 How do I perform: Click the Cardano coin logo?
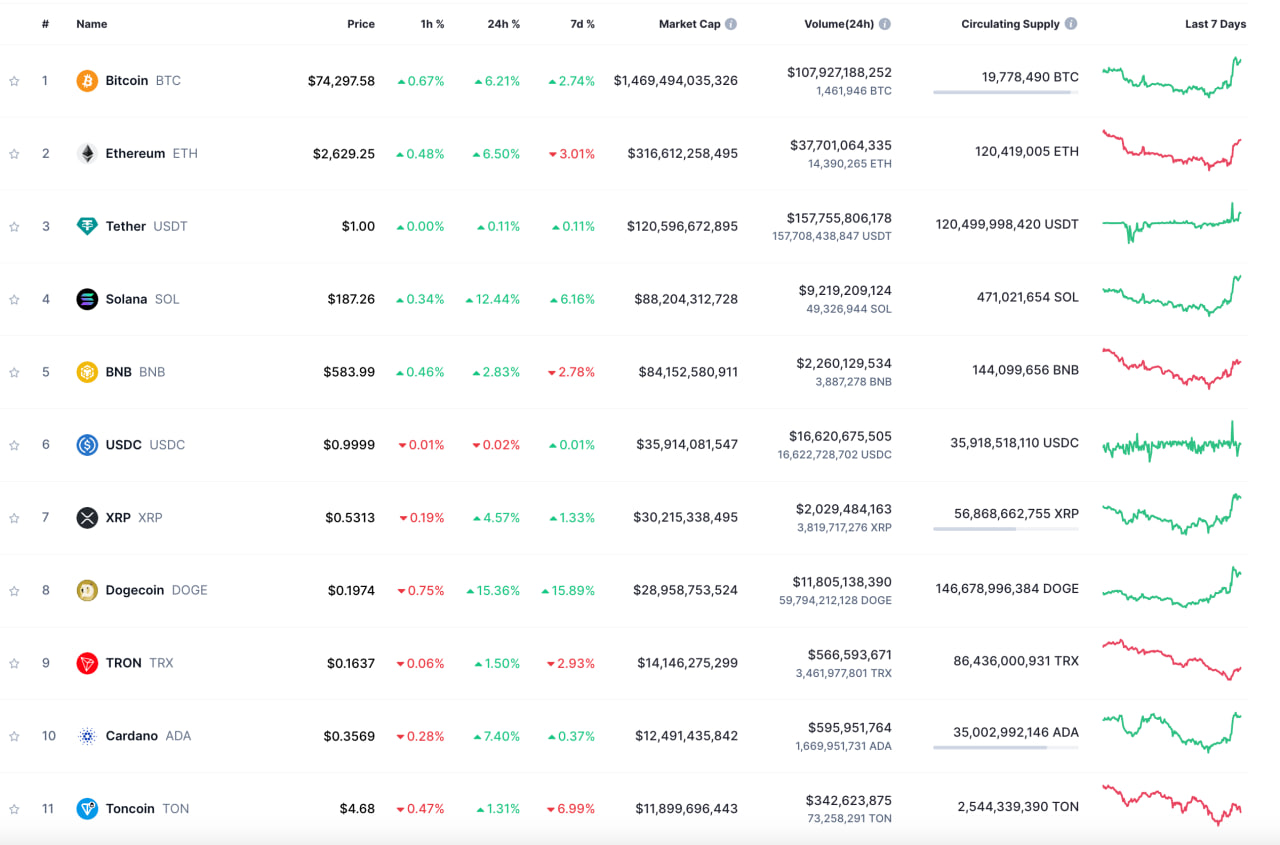[x=87, y=736]
